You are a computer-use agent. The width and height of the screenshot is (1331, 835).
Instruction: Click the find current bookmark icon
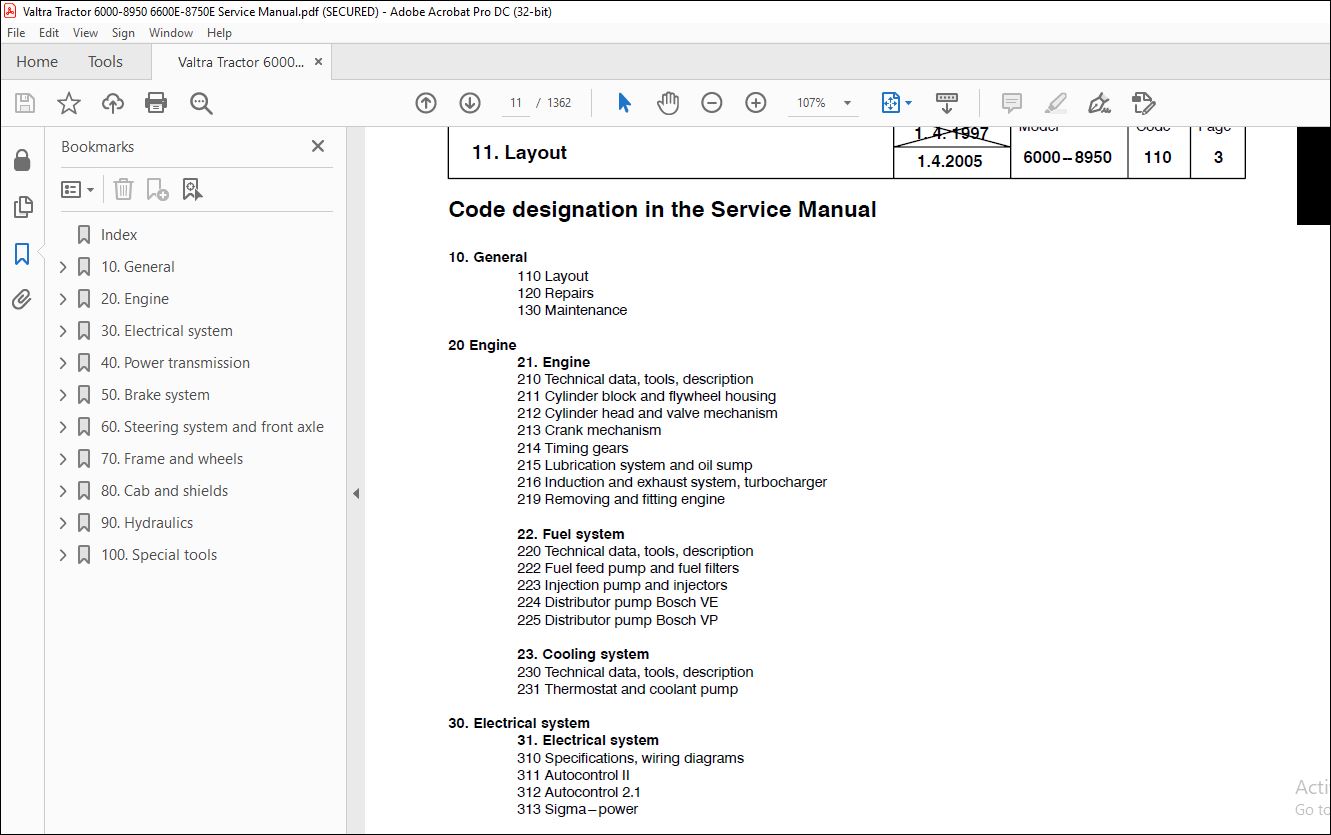193,189
